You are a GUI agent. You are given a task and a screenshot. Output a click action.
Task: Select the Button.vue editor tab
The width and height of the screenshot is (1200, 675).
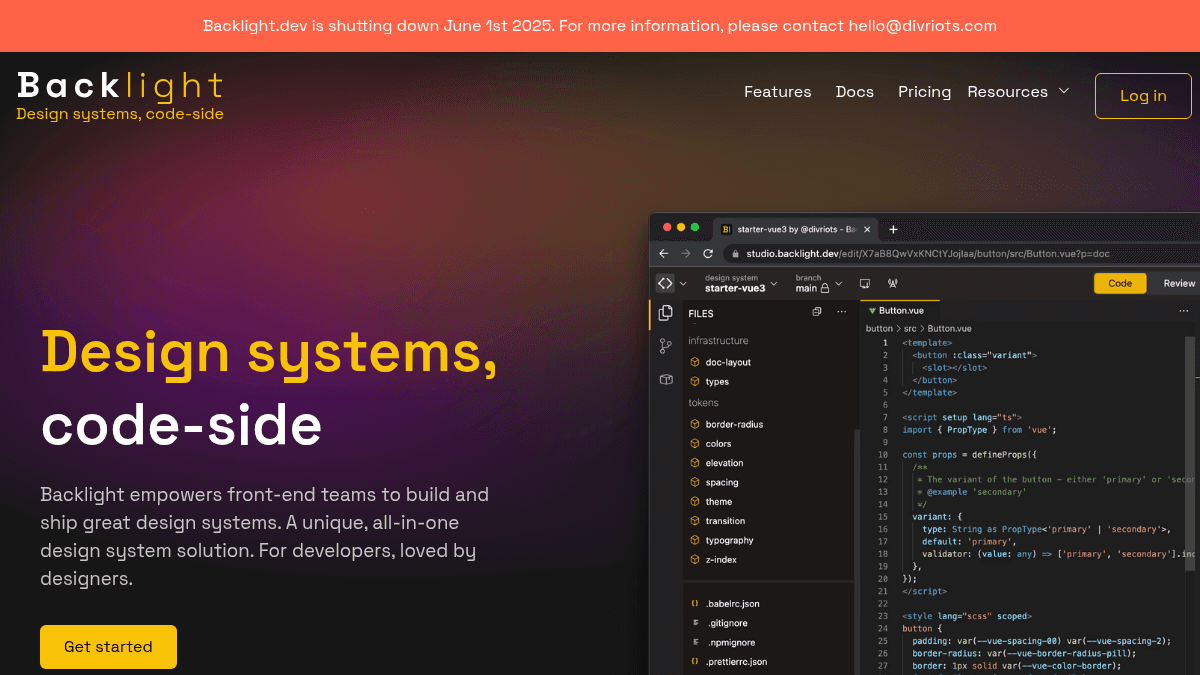(x=899, y=311)
